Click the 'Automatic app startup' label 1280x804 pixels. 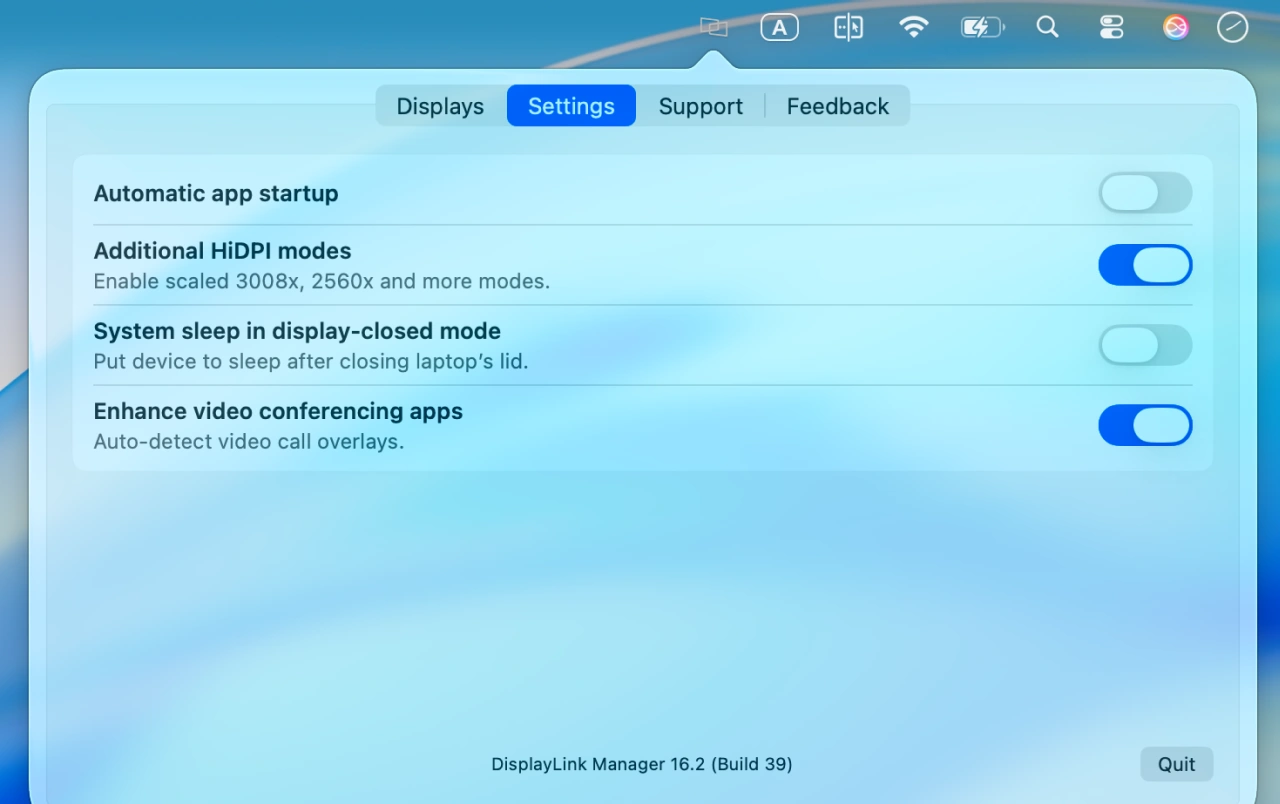(x=216, y=193)
